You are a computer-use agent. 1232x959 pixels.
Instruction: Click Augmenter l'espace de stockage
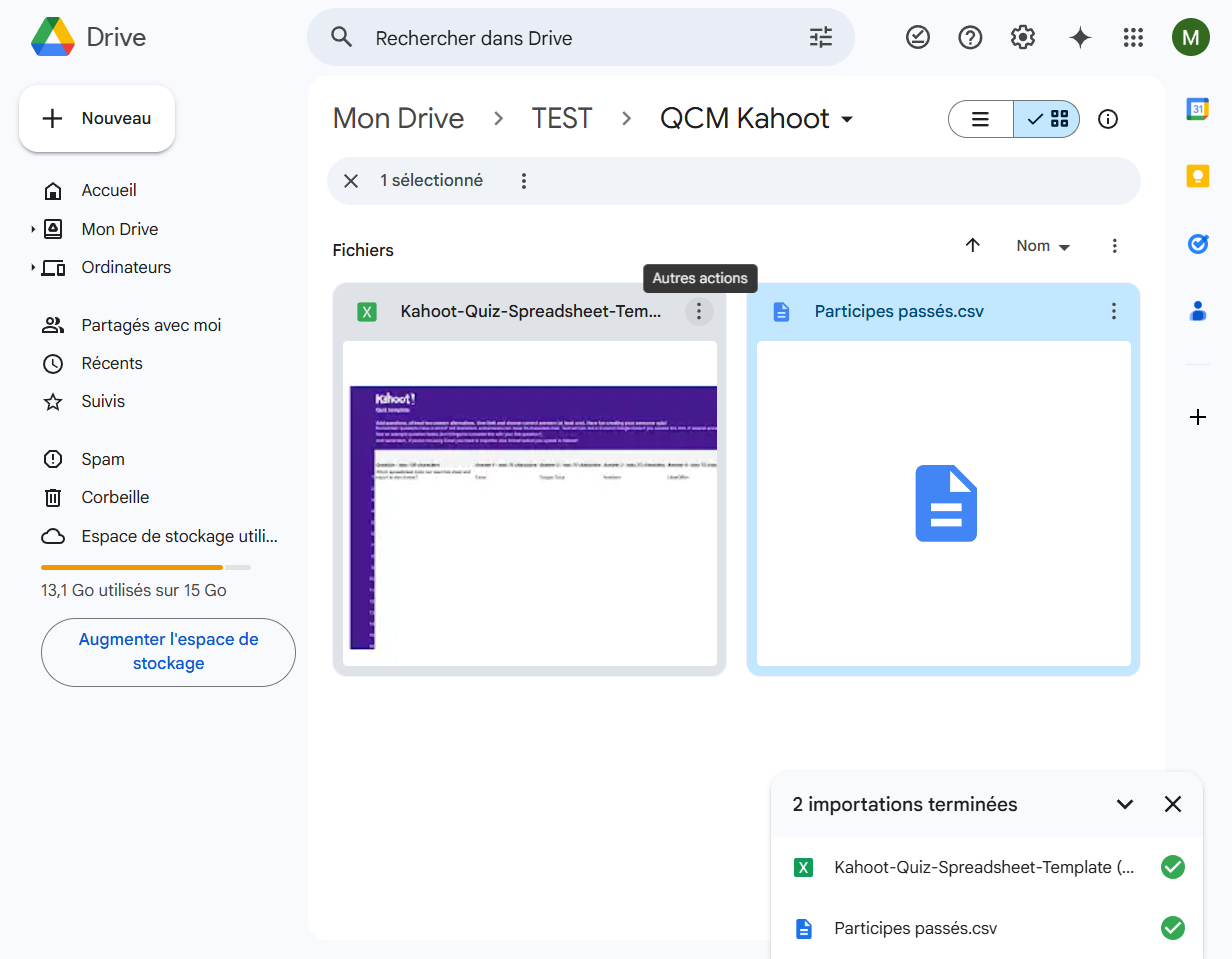coord(168,652)
